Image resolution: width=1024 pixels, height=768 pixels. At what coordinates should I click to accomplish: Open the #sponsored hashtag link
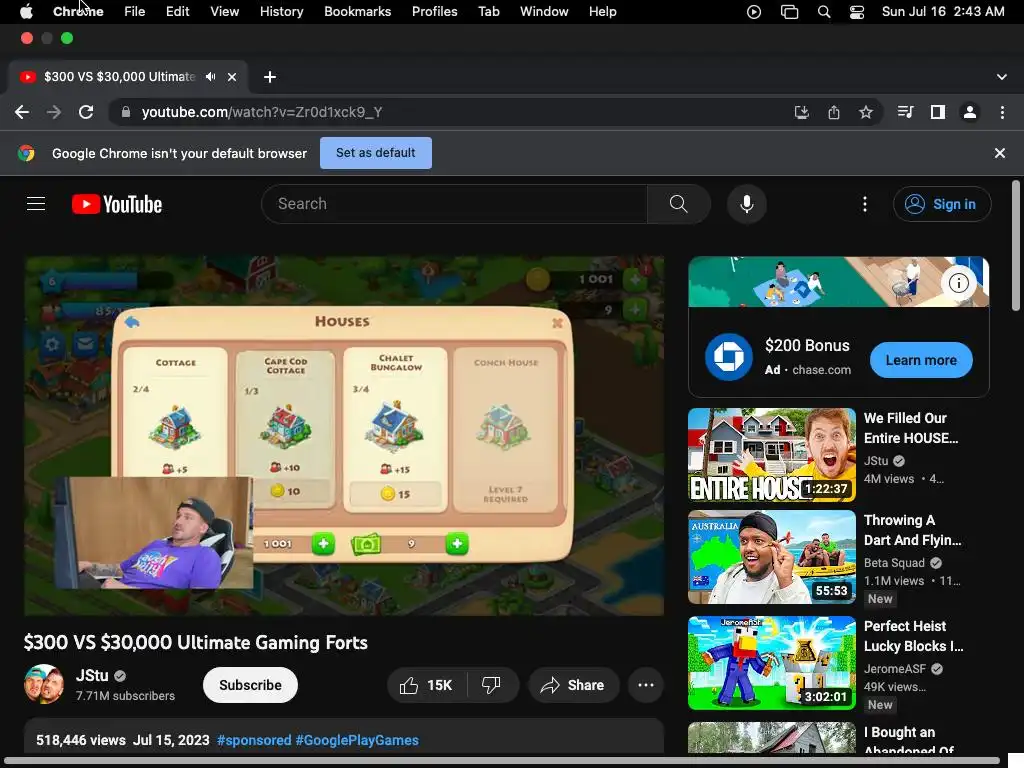pos(253,740)
